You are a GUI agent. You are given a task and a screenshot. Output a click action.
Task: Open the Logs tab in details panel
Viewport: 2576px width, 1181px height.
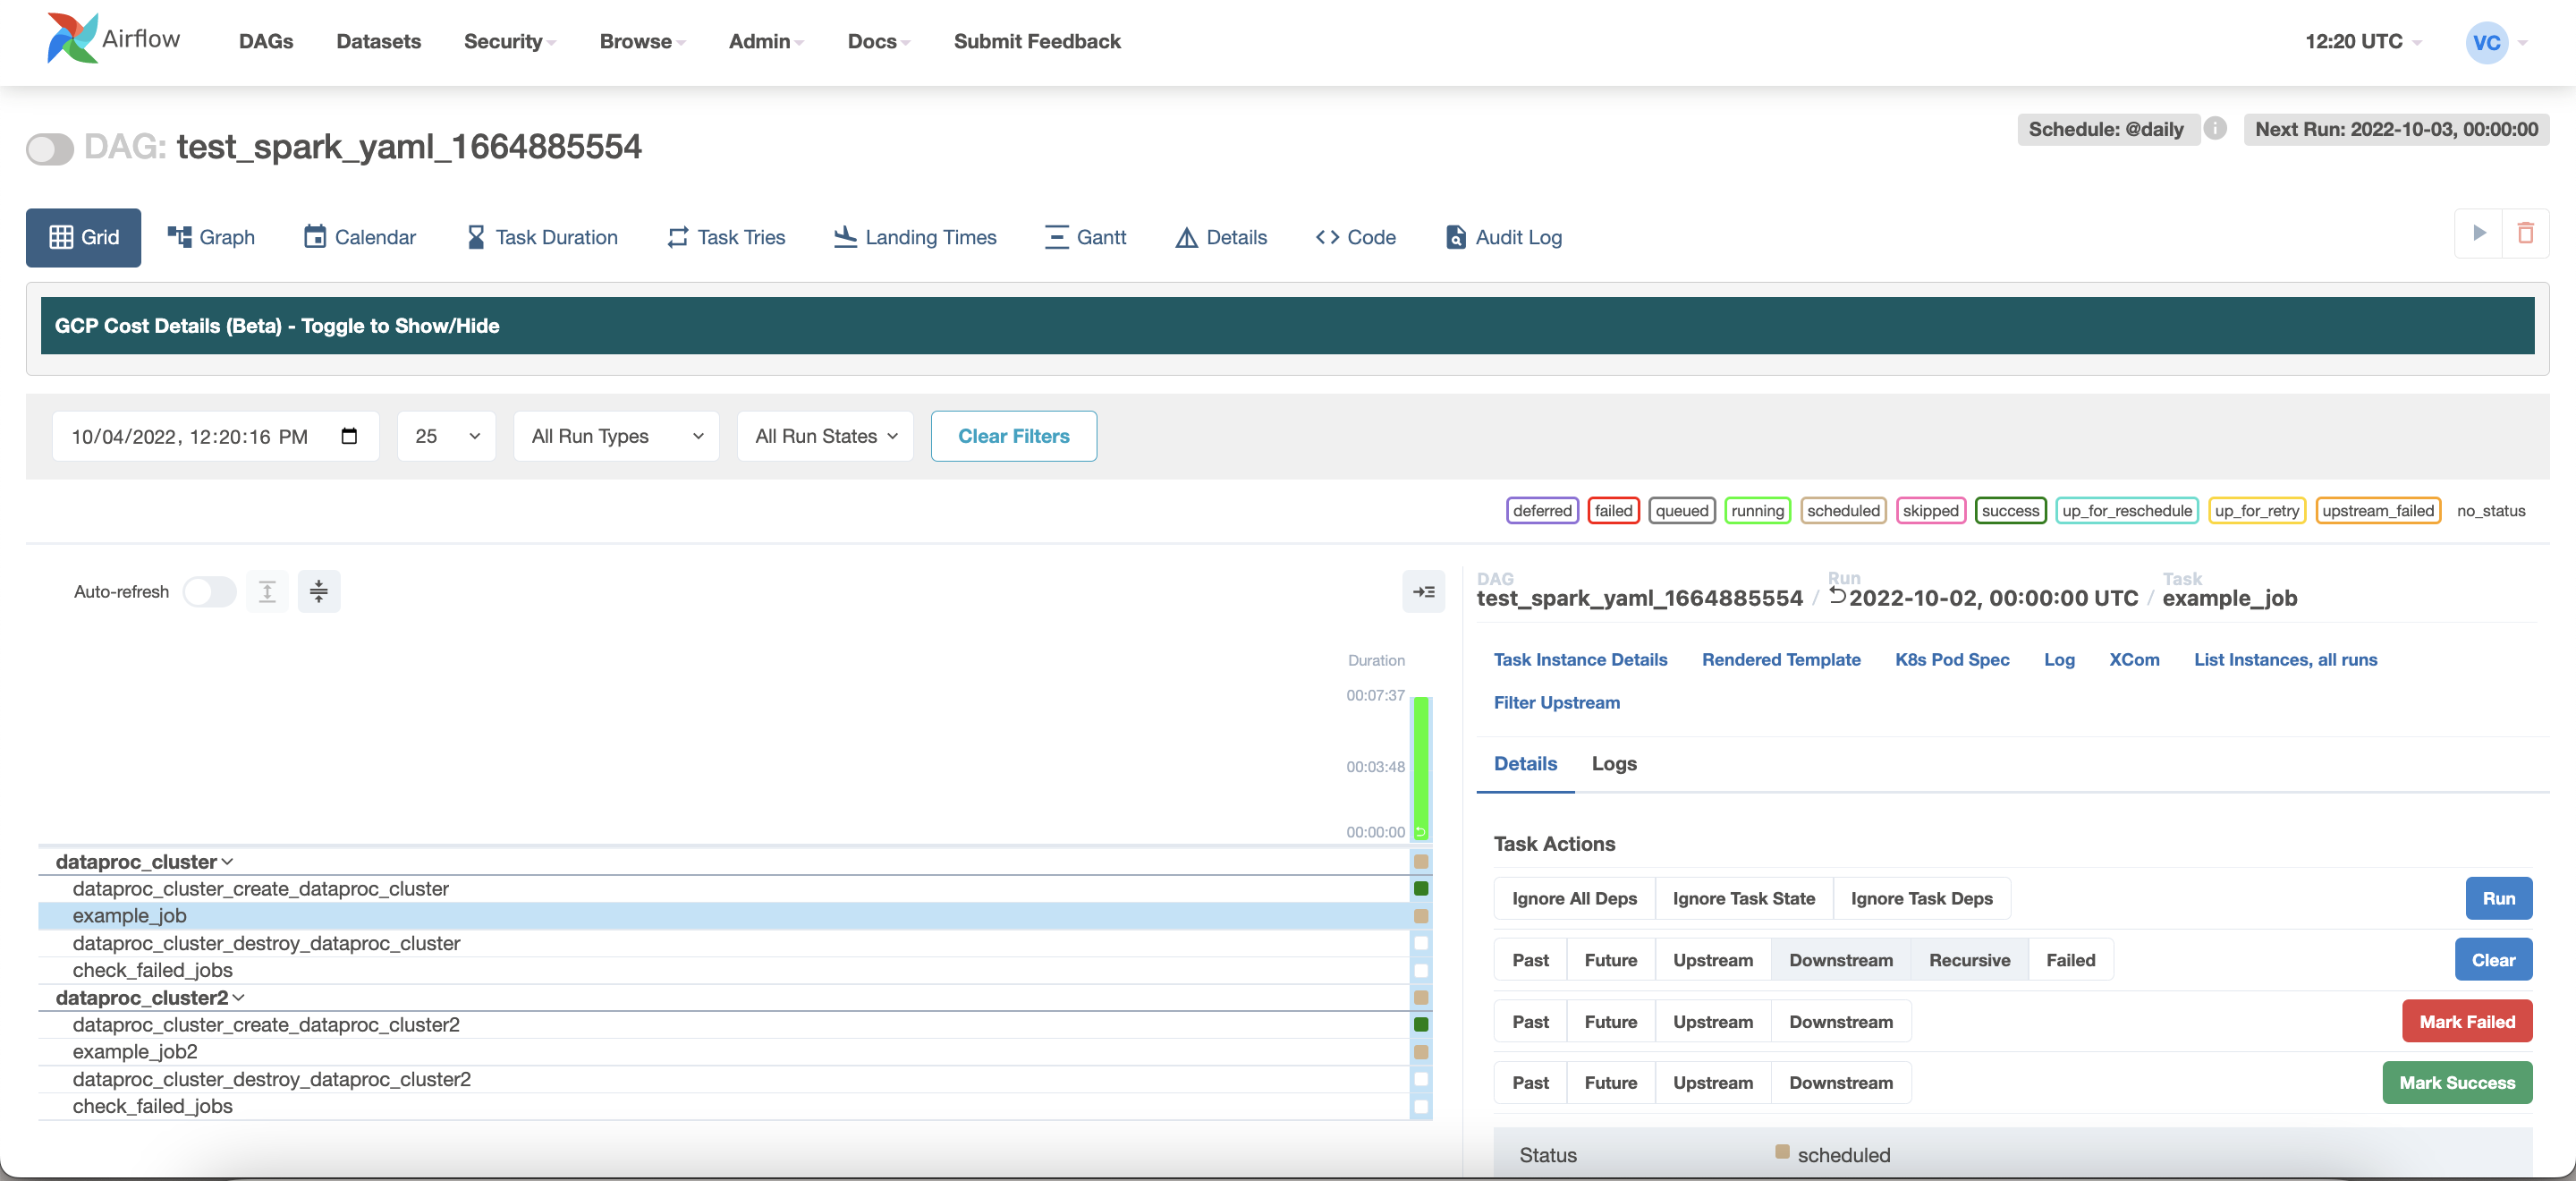click(1613, 763)
